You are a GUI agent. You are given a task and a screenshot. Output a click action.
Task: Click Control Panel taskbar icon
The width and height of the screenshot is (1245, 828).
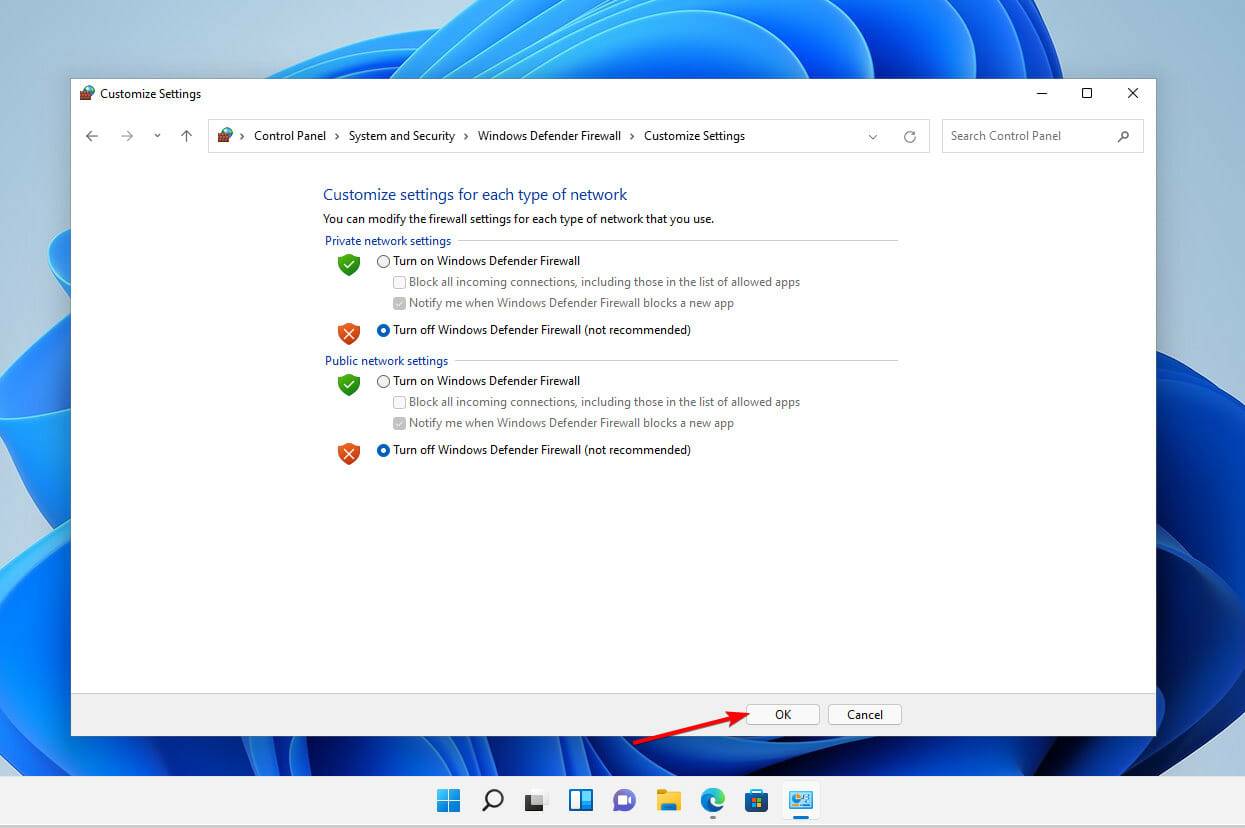coord(801,800)
